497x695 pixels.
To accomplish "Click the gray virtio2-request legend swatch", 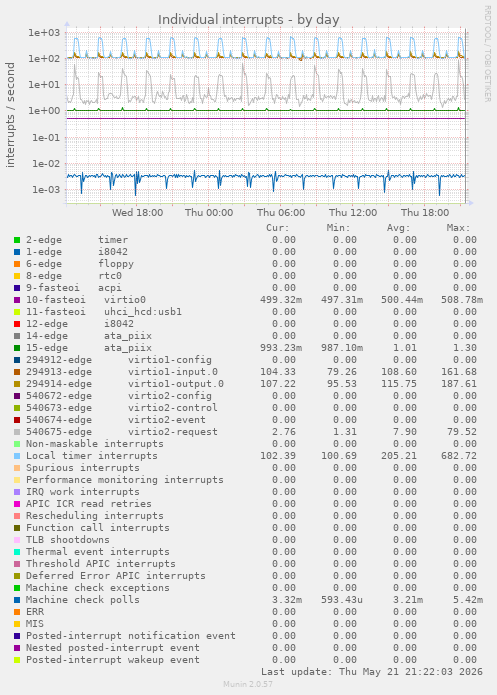I will [17, 432].
